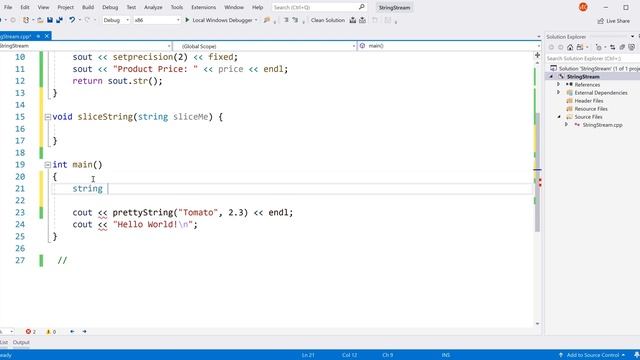Select the Solution 'StringStream' root node
The width and height of the screenshot is (640, 360).
(595, 69)
